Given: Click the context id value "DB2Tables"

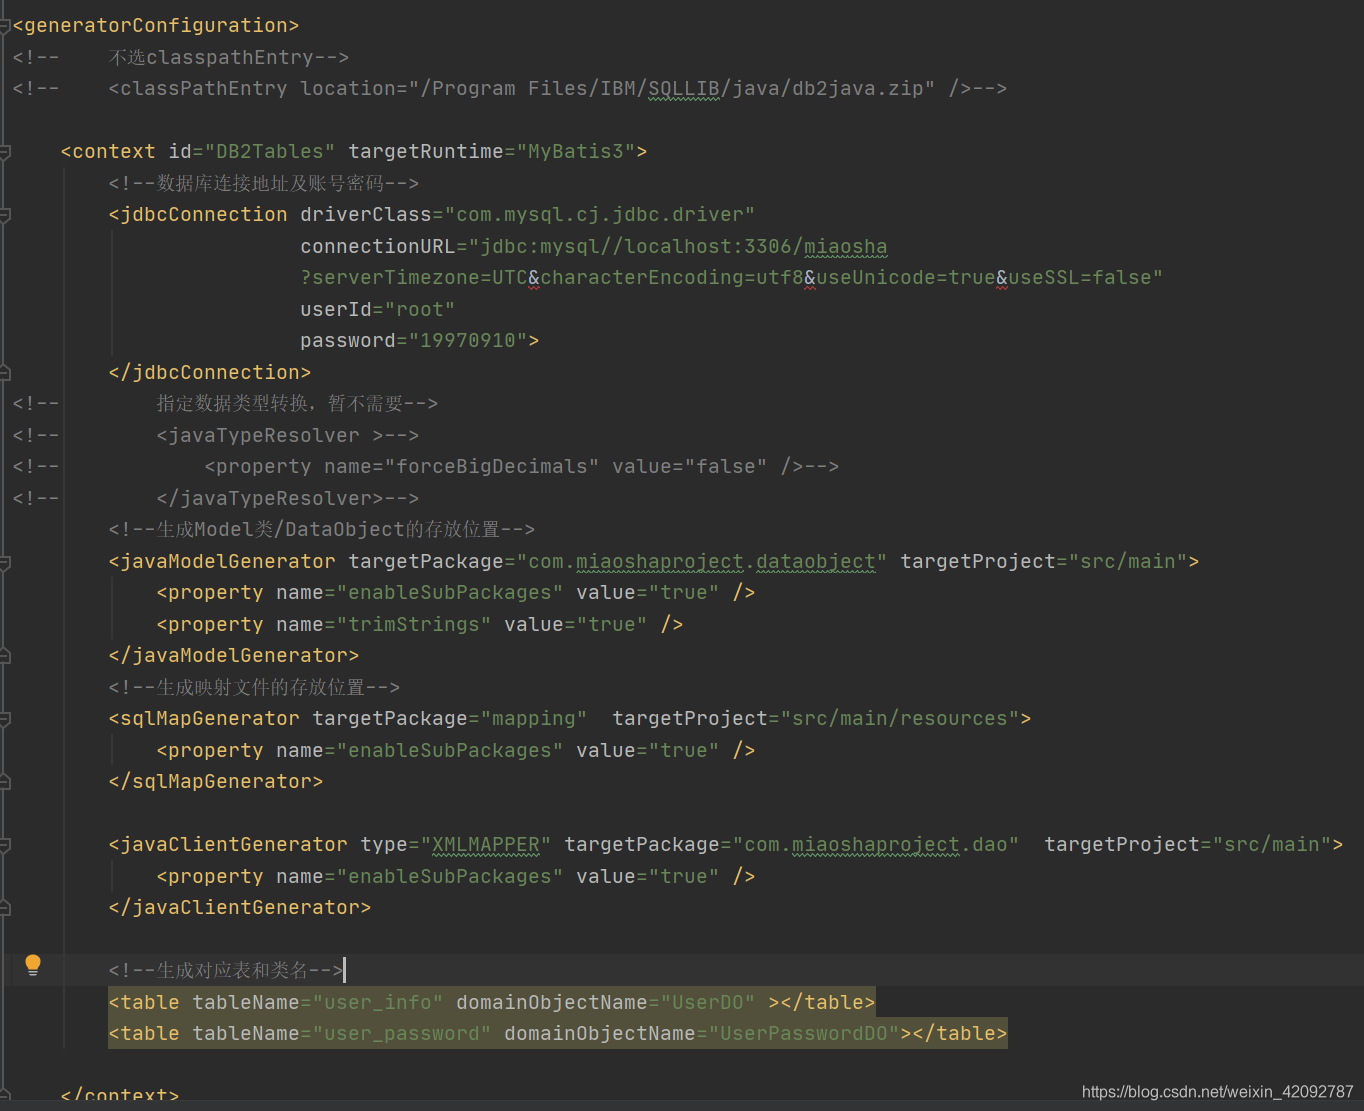Looking at the screenshot, I should (x=270, y=152).
